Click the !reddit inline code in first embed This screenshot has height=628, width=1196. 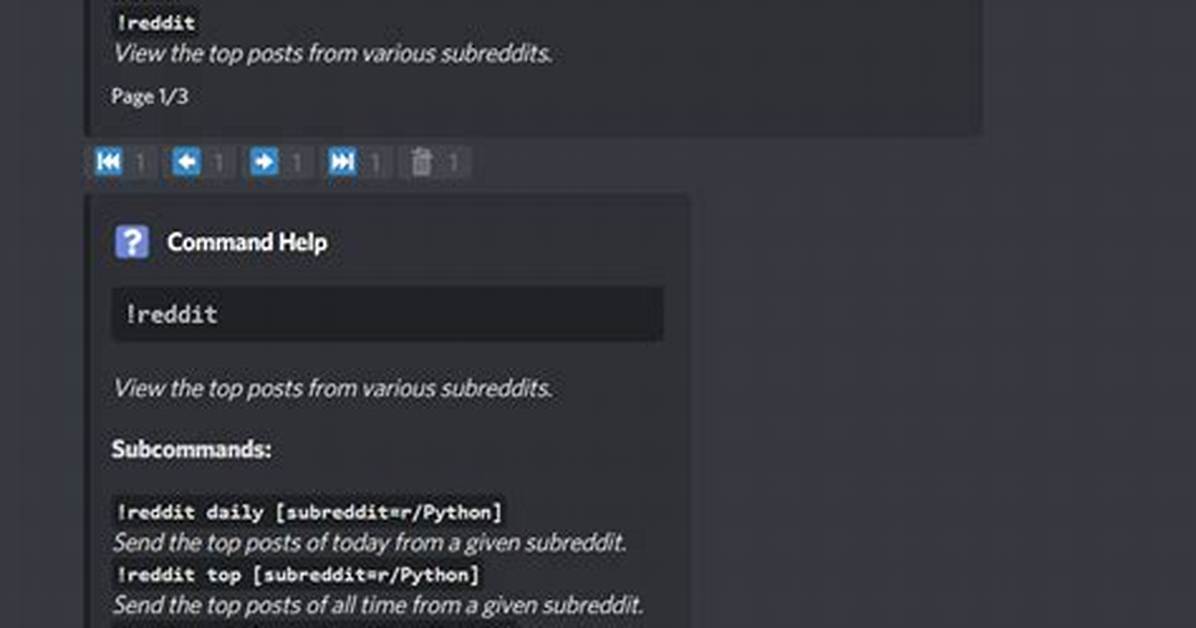(x=156, y=23)
